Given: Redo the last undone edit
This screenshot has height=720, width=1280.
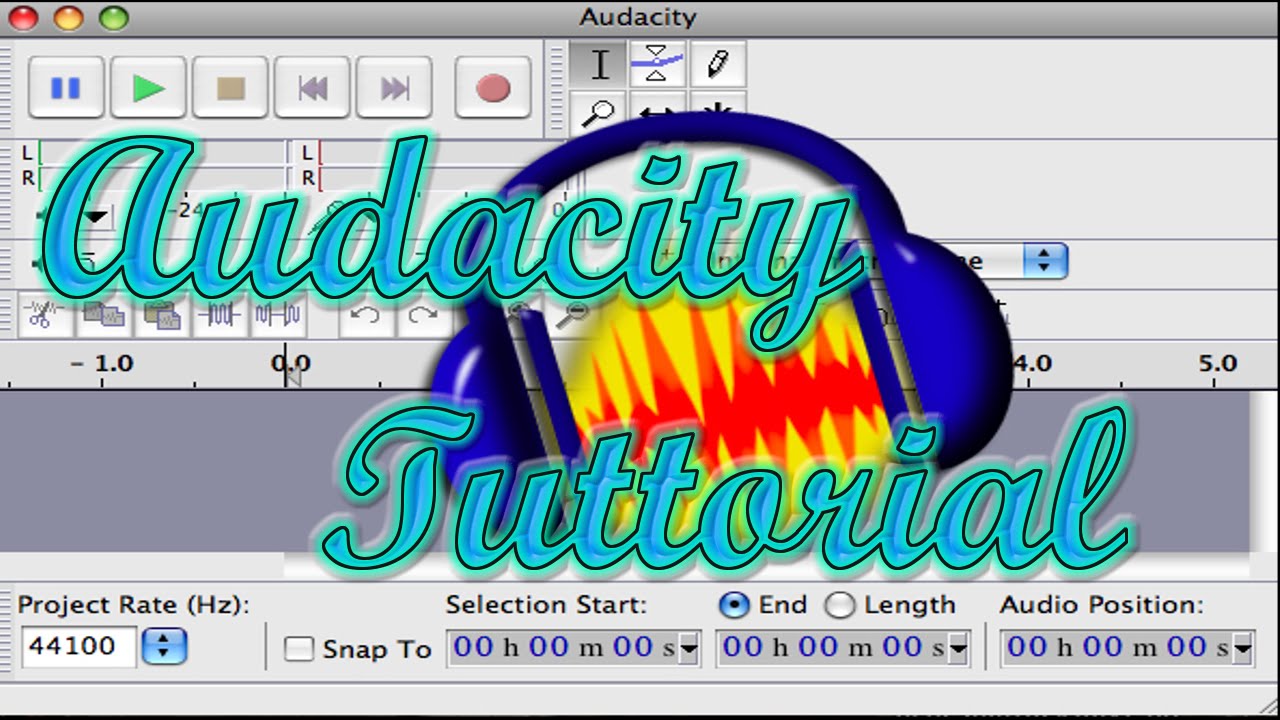Looking at the screenshot, I should [424, 316].
